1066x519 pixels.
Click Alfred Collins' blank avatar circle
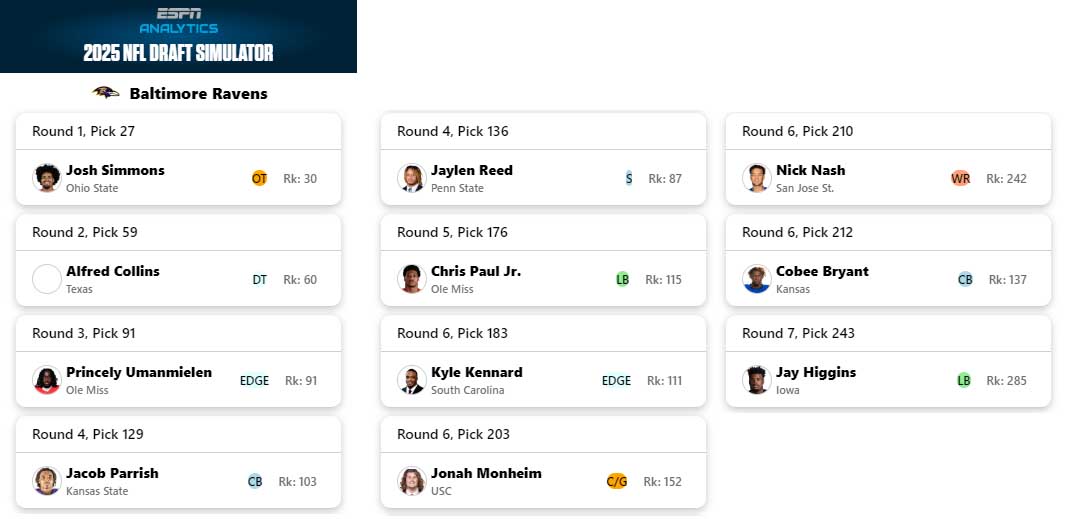(47, 280)
